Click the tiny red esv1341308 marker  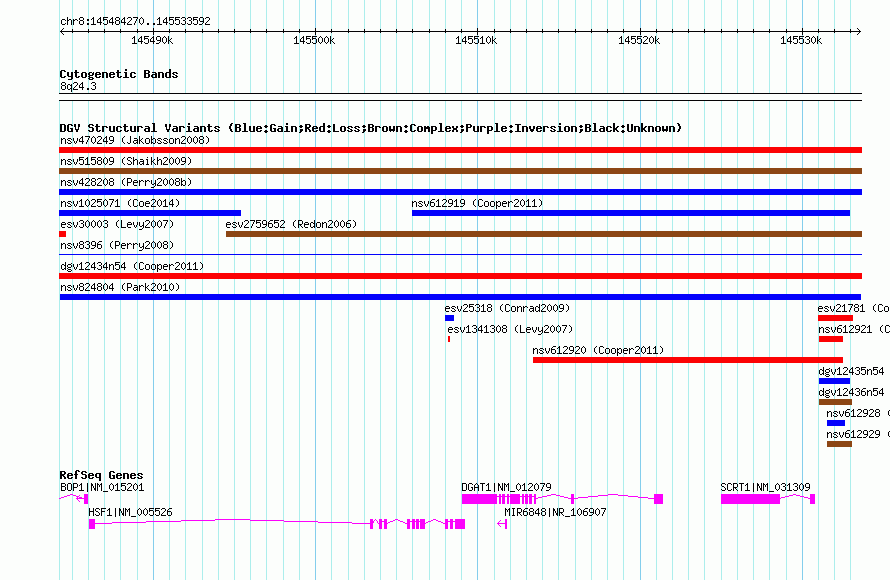[448, 339]
